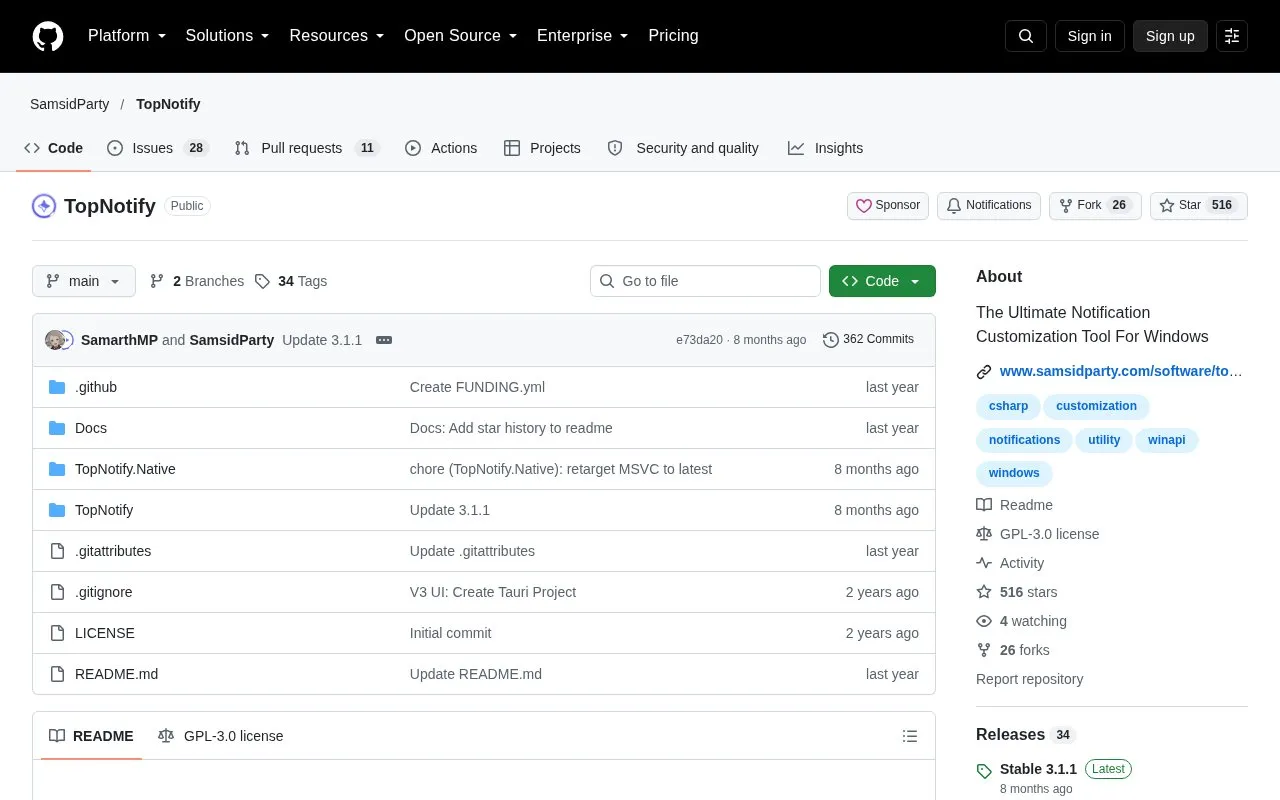
Task: Expand the Platform menu
Action: click(127, 36)
